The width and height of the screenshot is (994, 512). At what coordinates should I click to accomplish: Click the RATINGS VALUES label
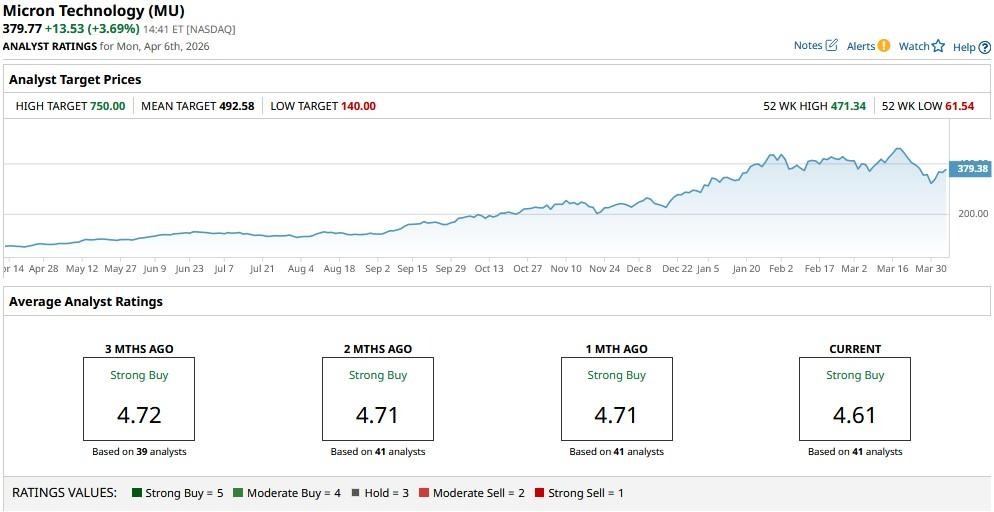[x=65, y=493]
